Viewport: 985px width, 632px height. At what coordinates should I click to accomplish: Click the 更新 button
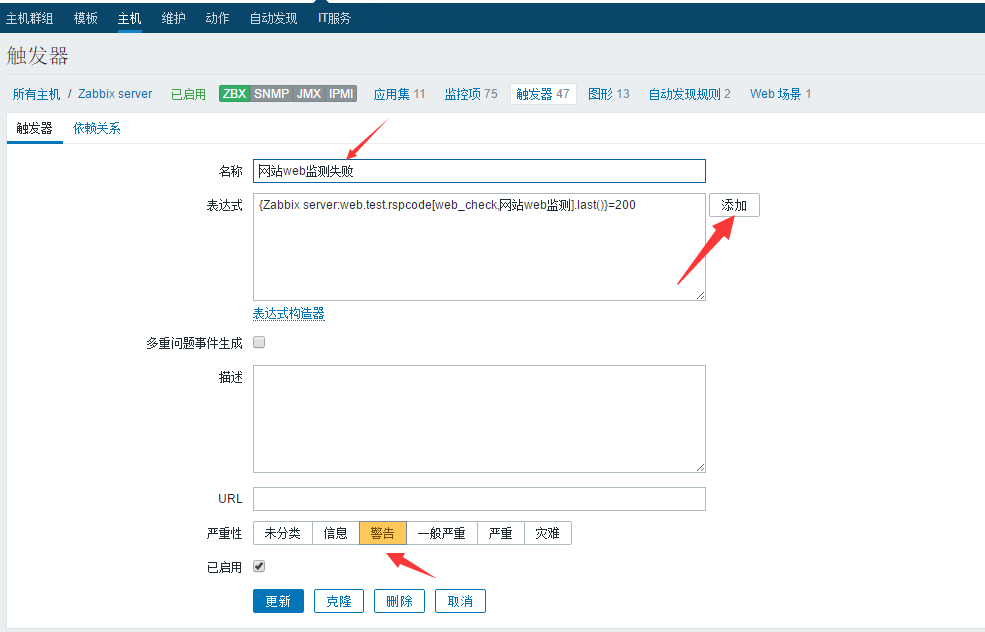(278, 601)
